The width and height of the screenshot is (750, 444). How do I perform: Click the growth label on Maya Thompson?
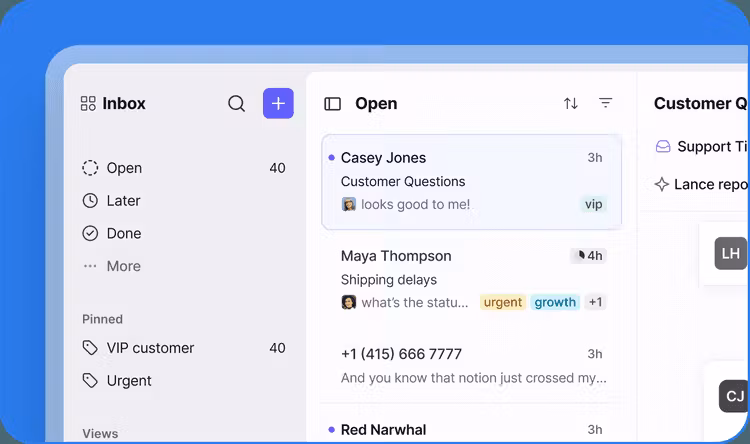click(554, 302)
